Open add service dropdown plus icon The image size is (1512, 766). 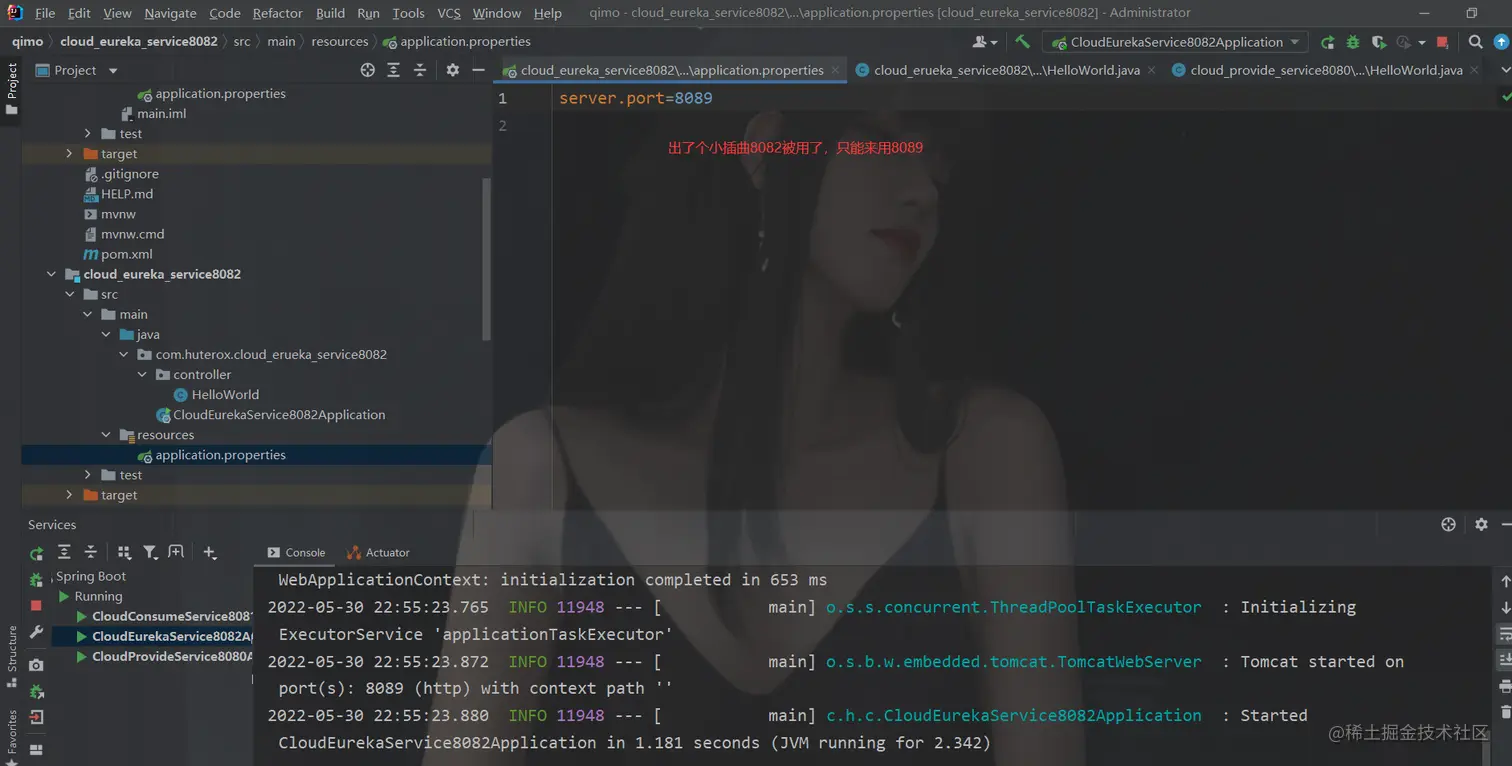[210, 552]
